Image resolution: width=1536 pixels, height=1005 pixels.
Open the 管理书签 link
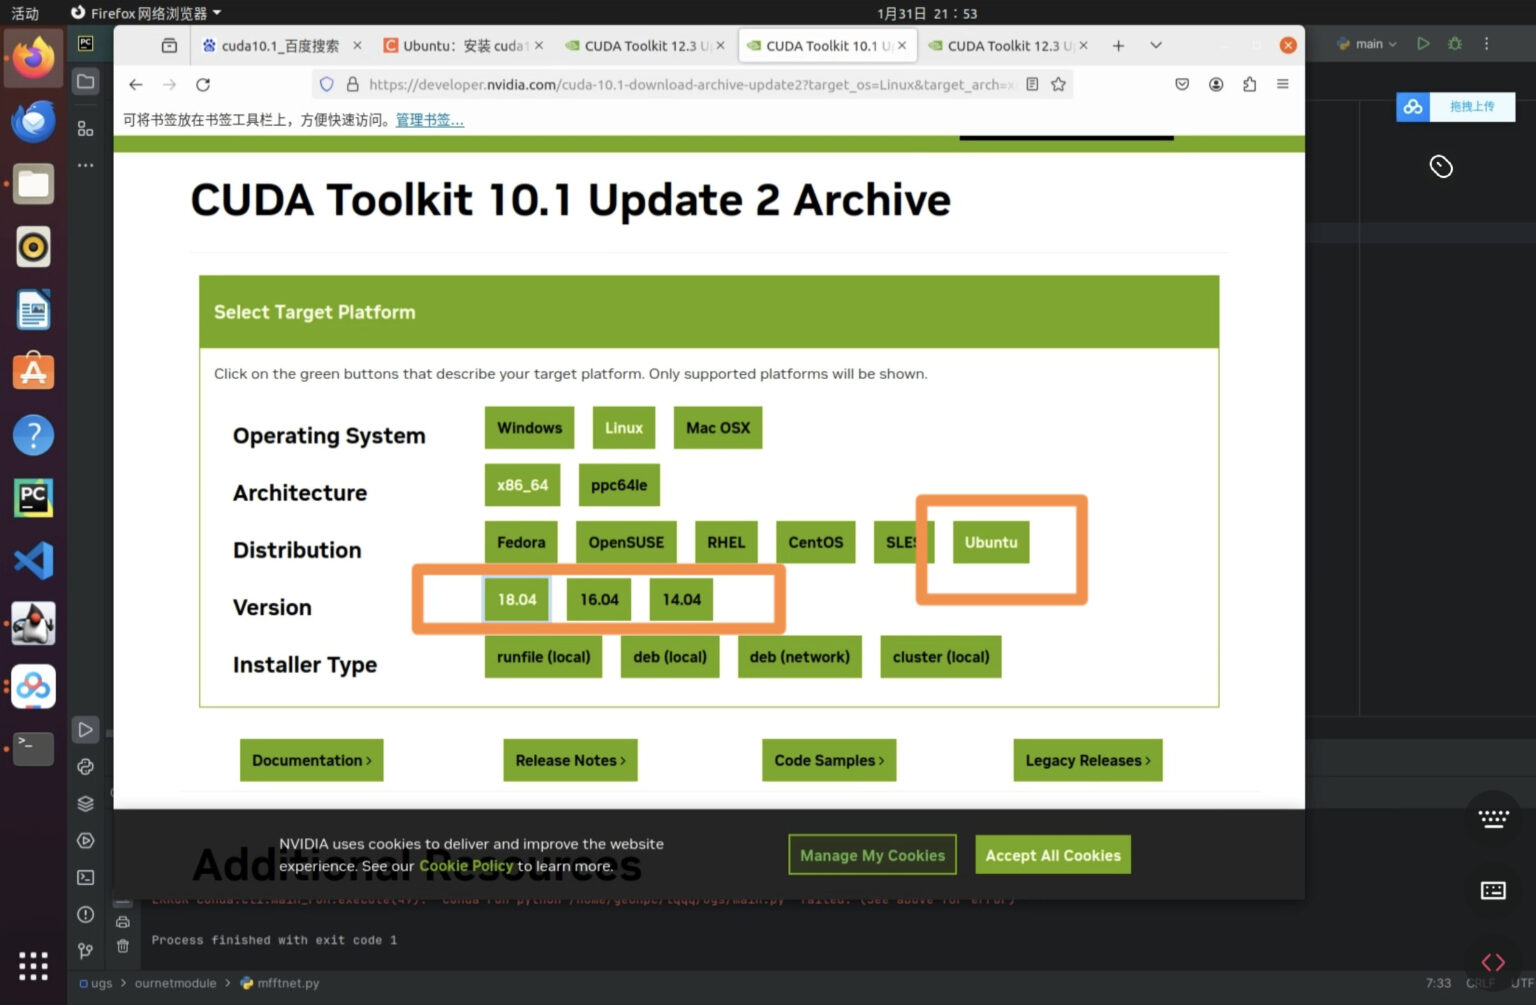point(428,119)
